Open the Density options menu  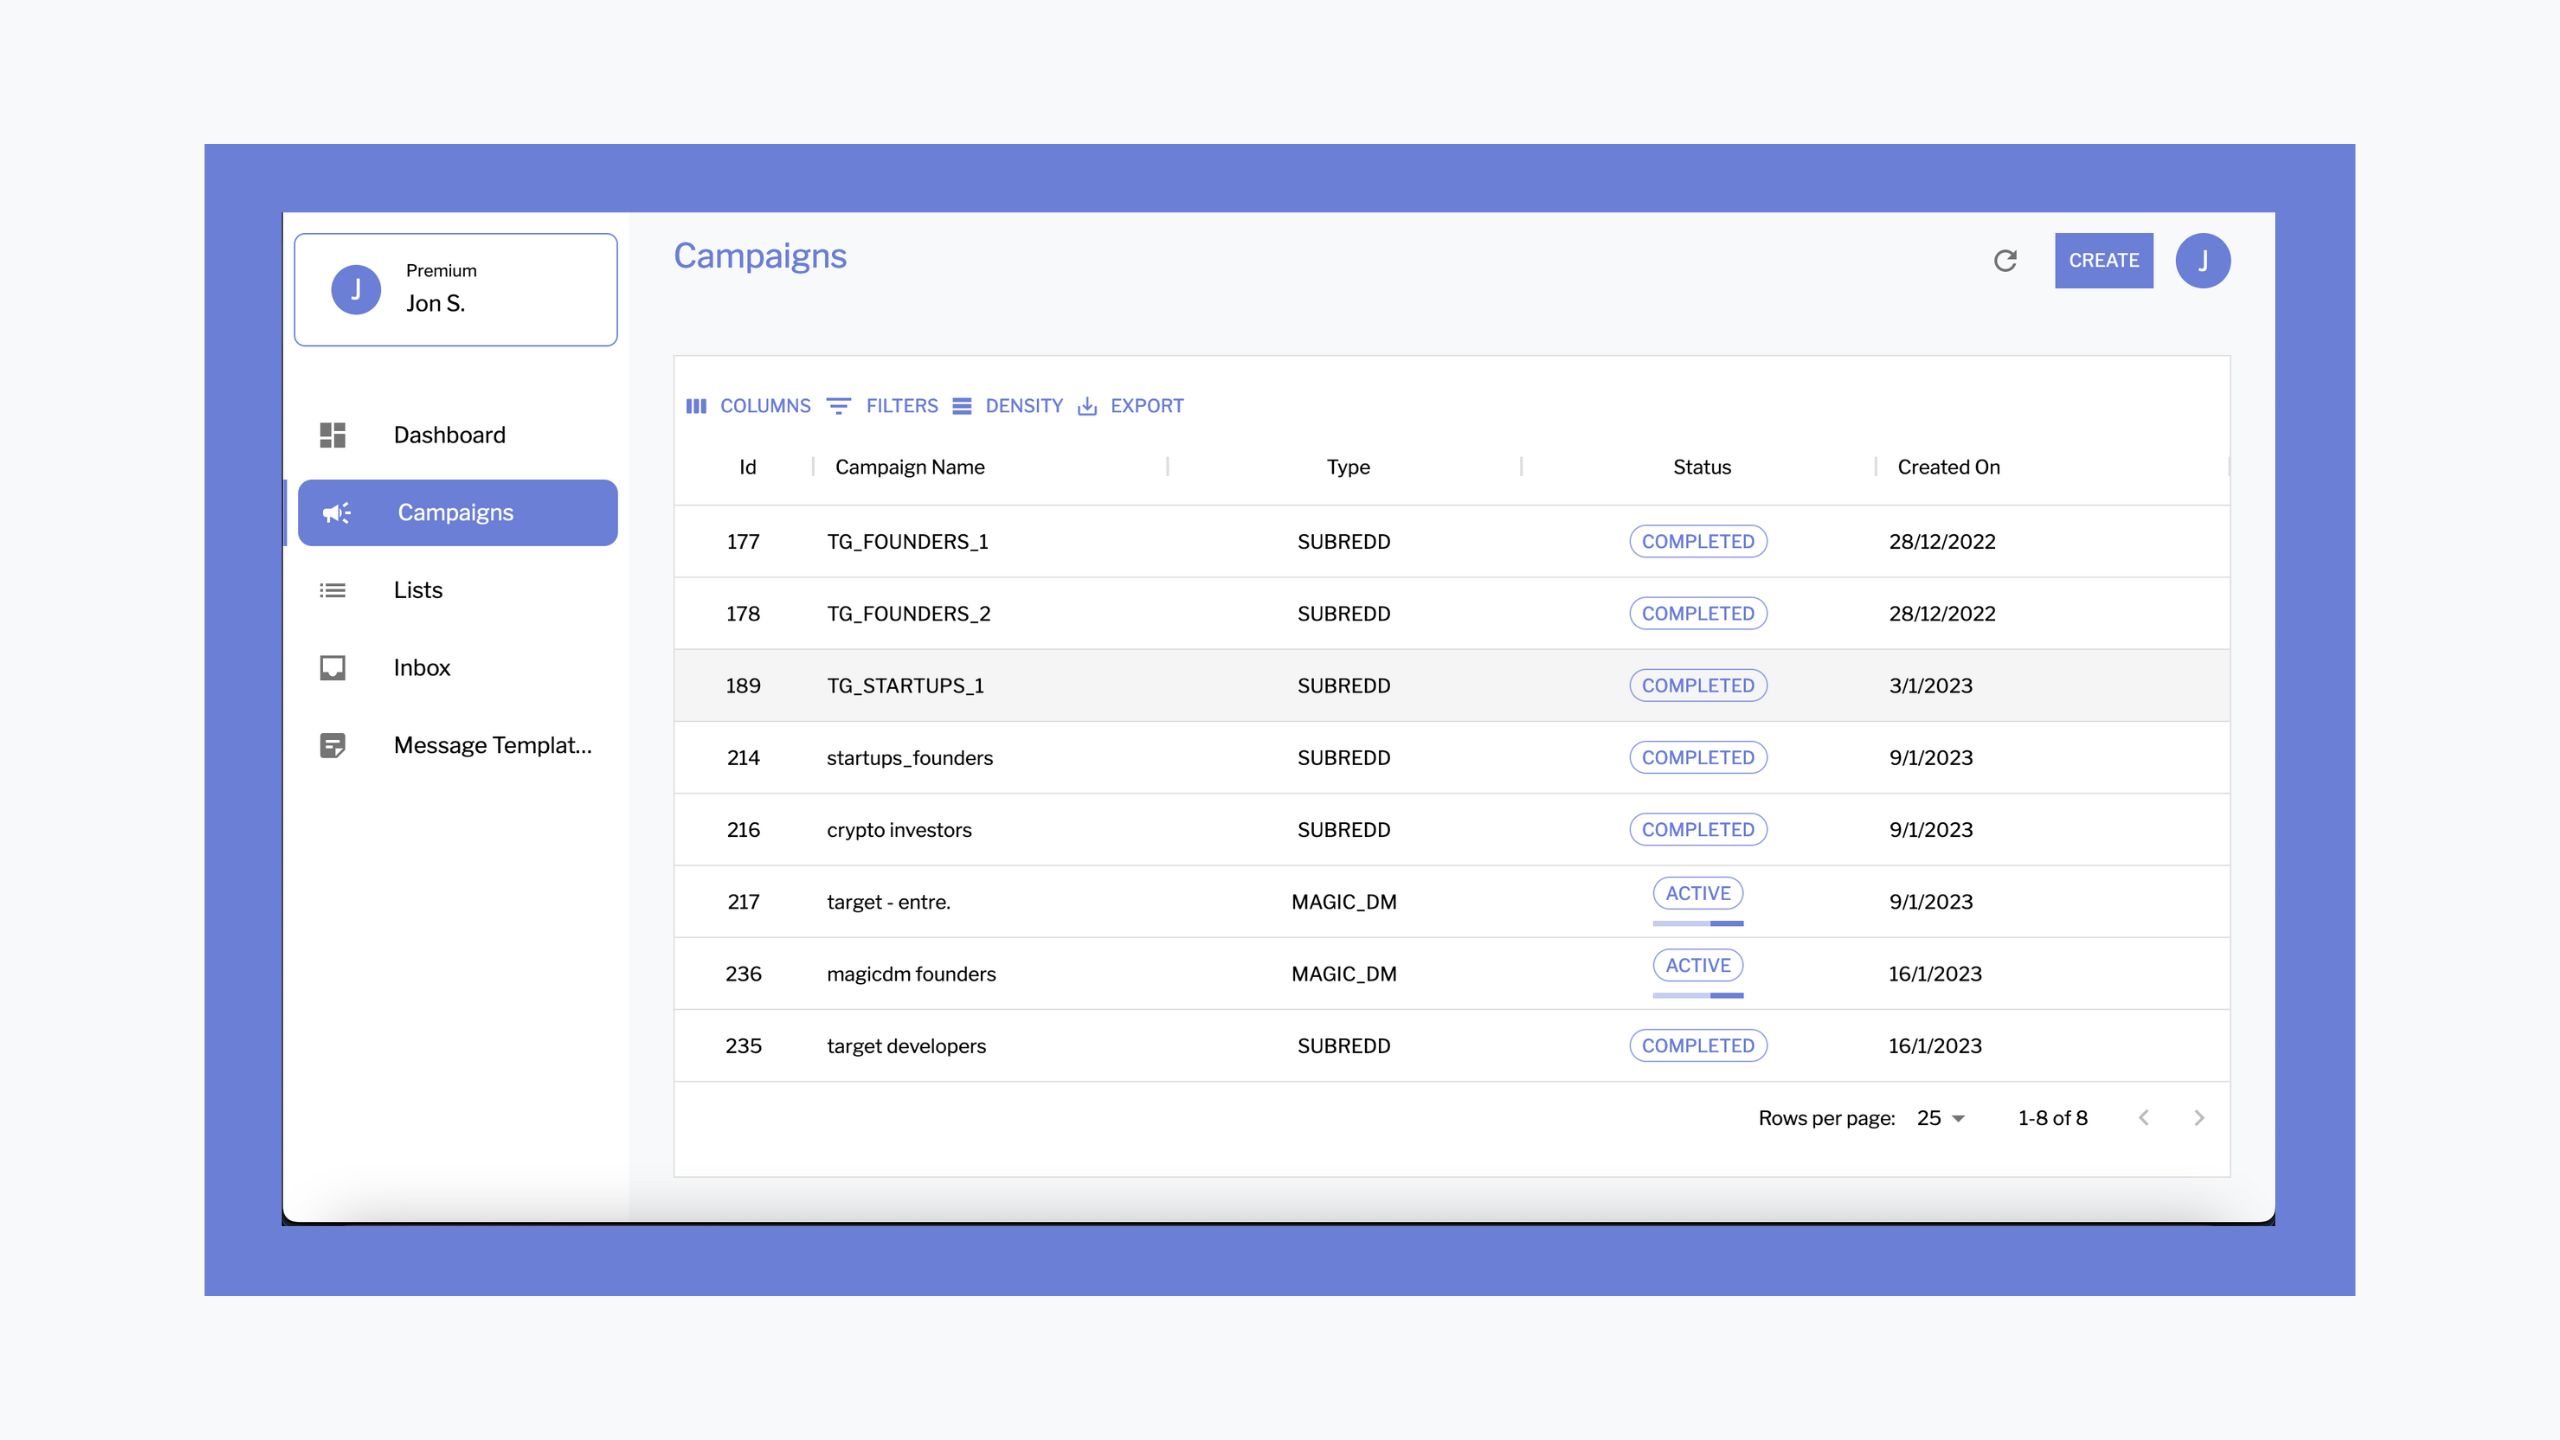(x=1008, y=406)
